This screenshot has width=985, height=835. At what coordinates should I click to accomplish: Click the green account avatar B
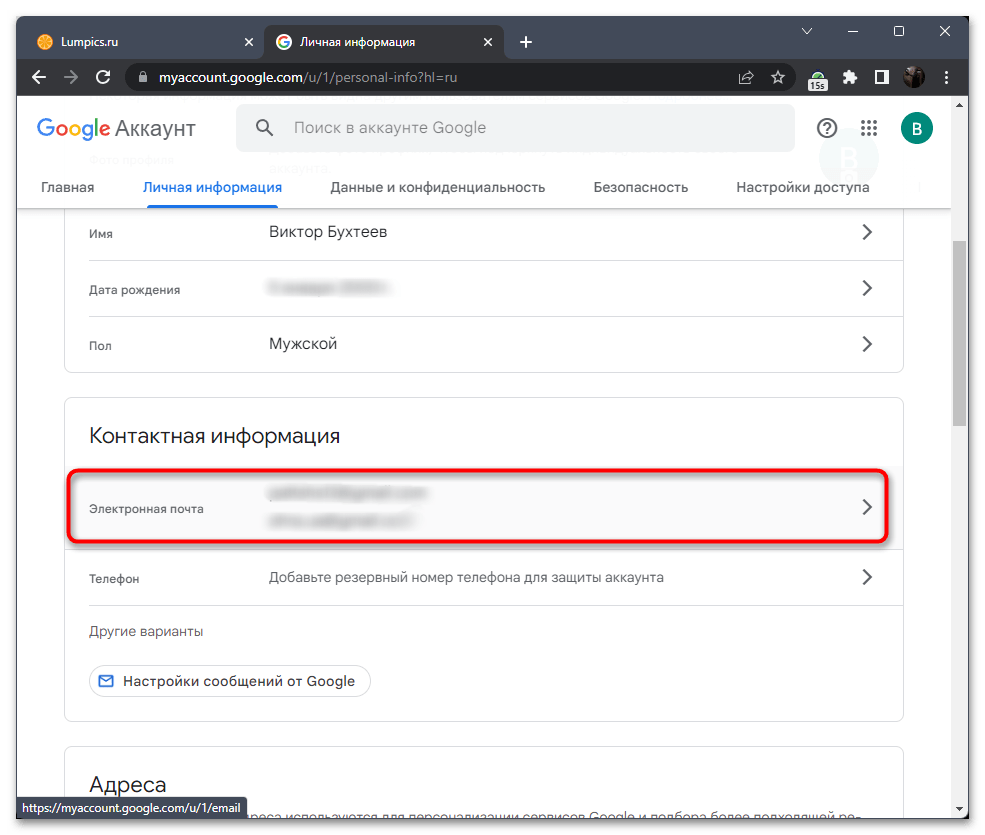click(x=916, y=128)
